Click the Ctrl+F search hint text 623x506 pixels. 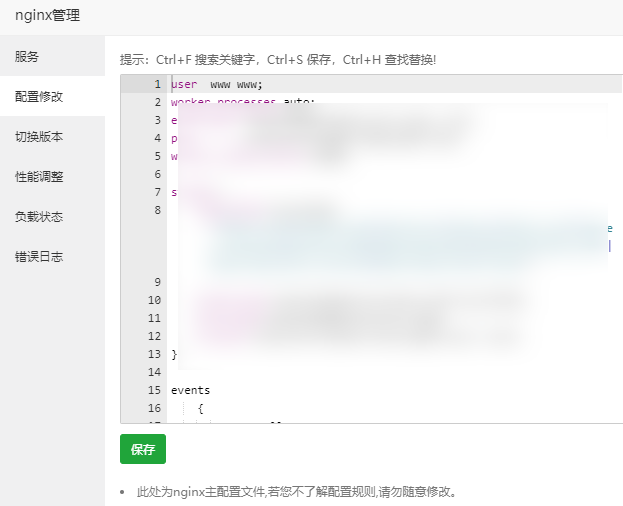(x=278, y=60)
